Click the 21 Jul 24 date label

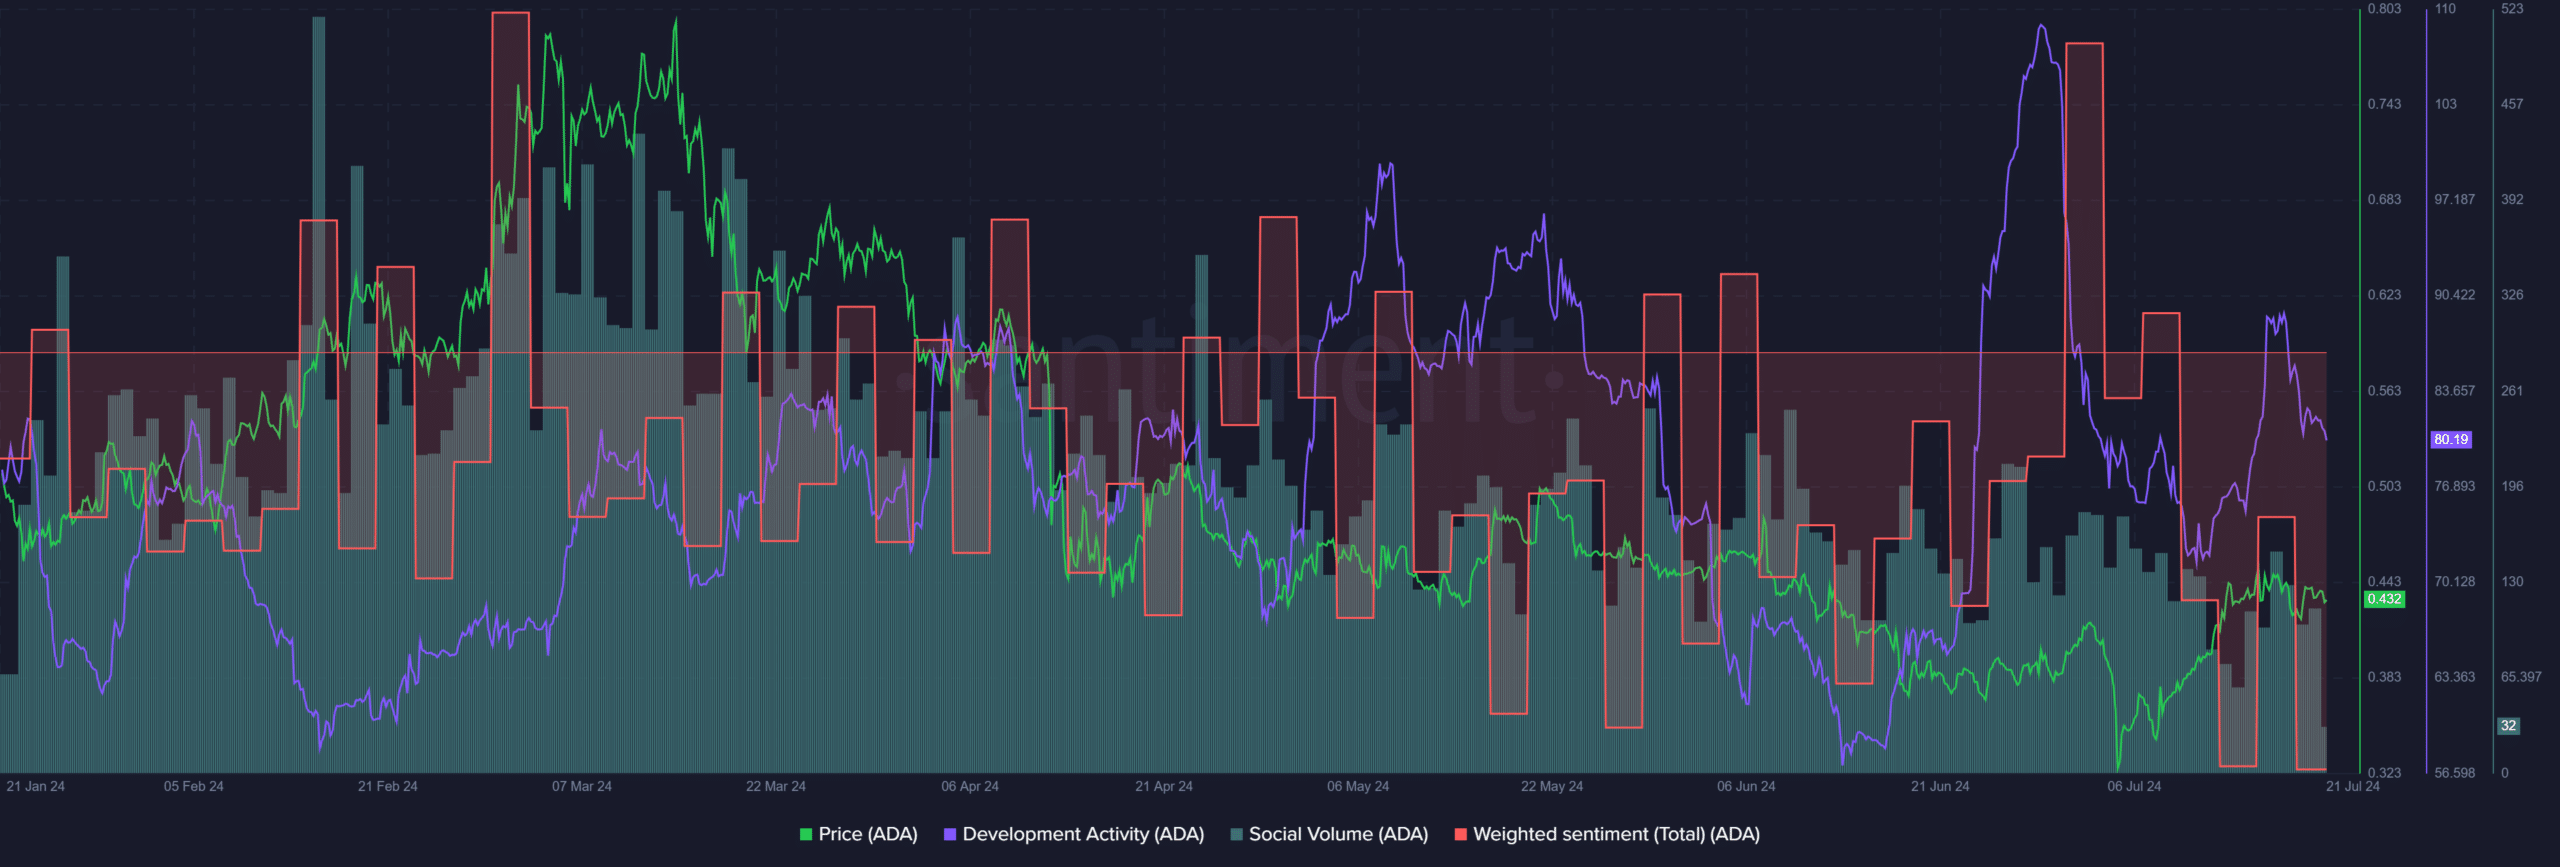pyautogui.click(x=2353, y=786)
